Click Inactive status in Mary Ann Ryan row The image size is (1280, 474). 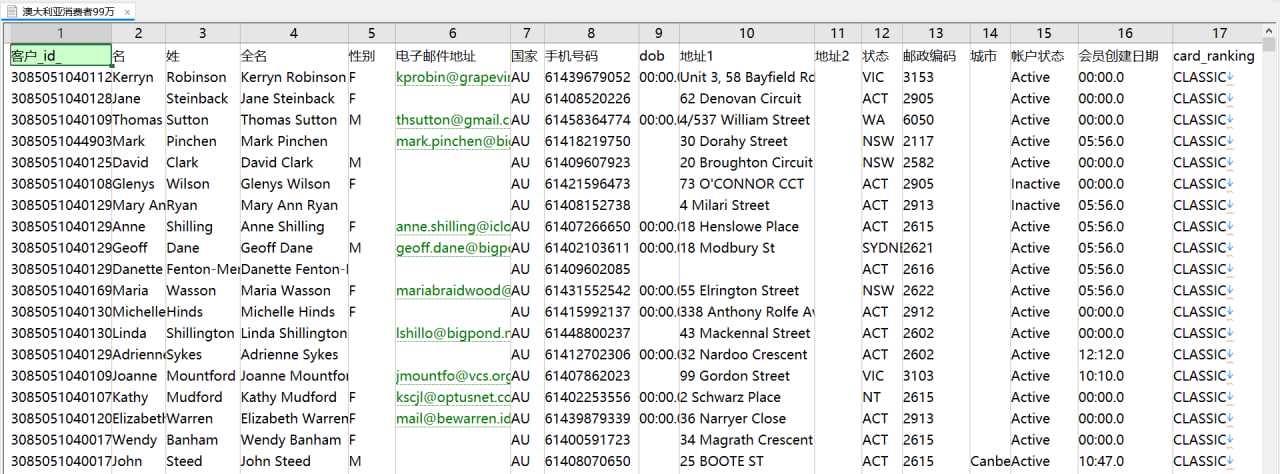click(x=1044, y=205)
